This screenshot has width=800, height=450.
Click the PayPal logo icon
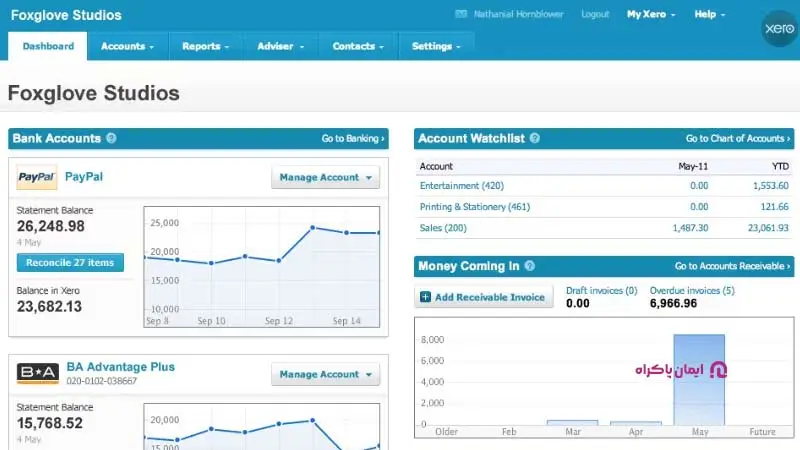[36, 177]
